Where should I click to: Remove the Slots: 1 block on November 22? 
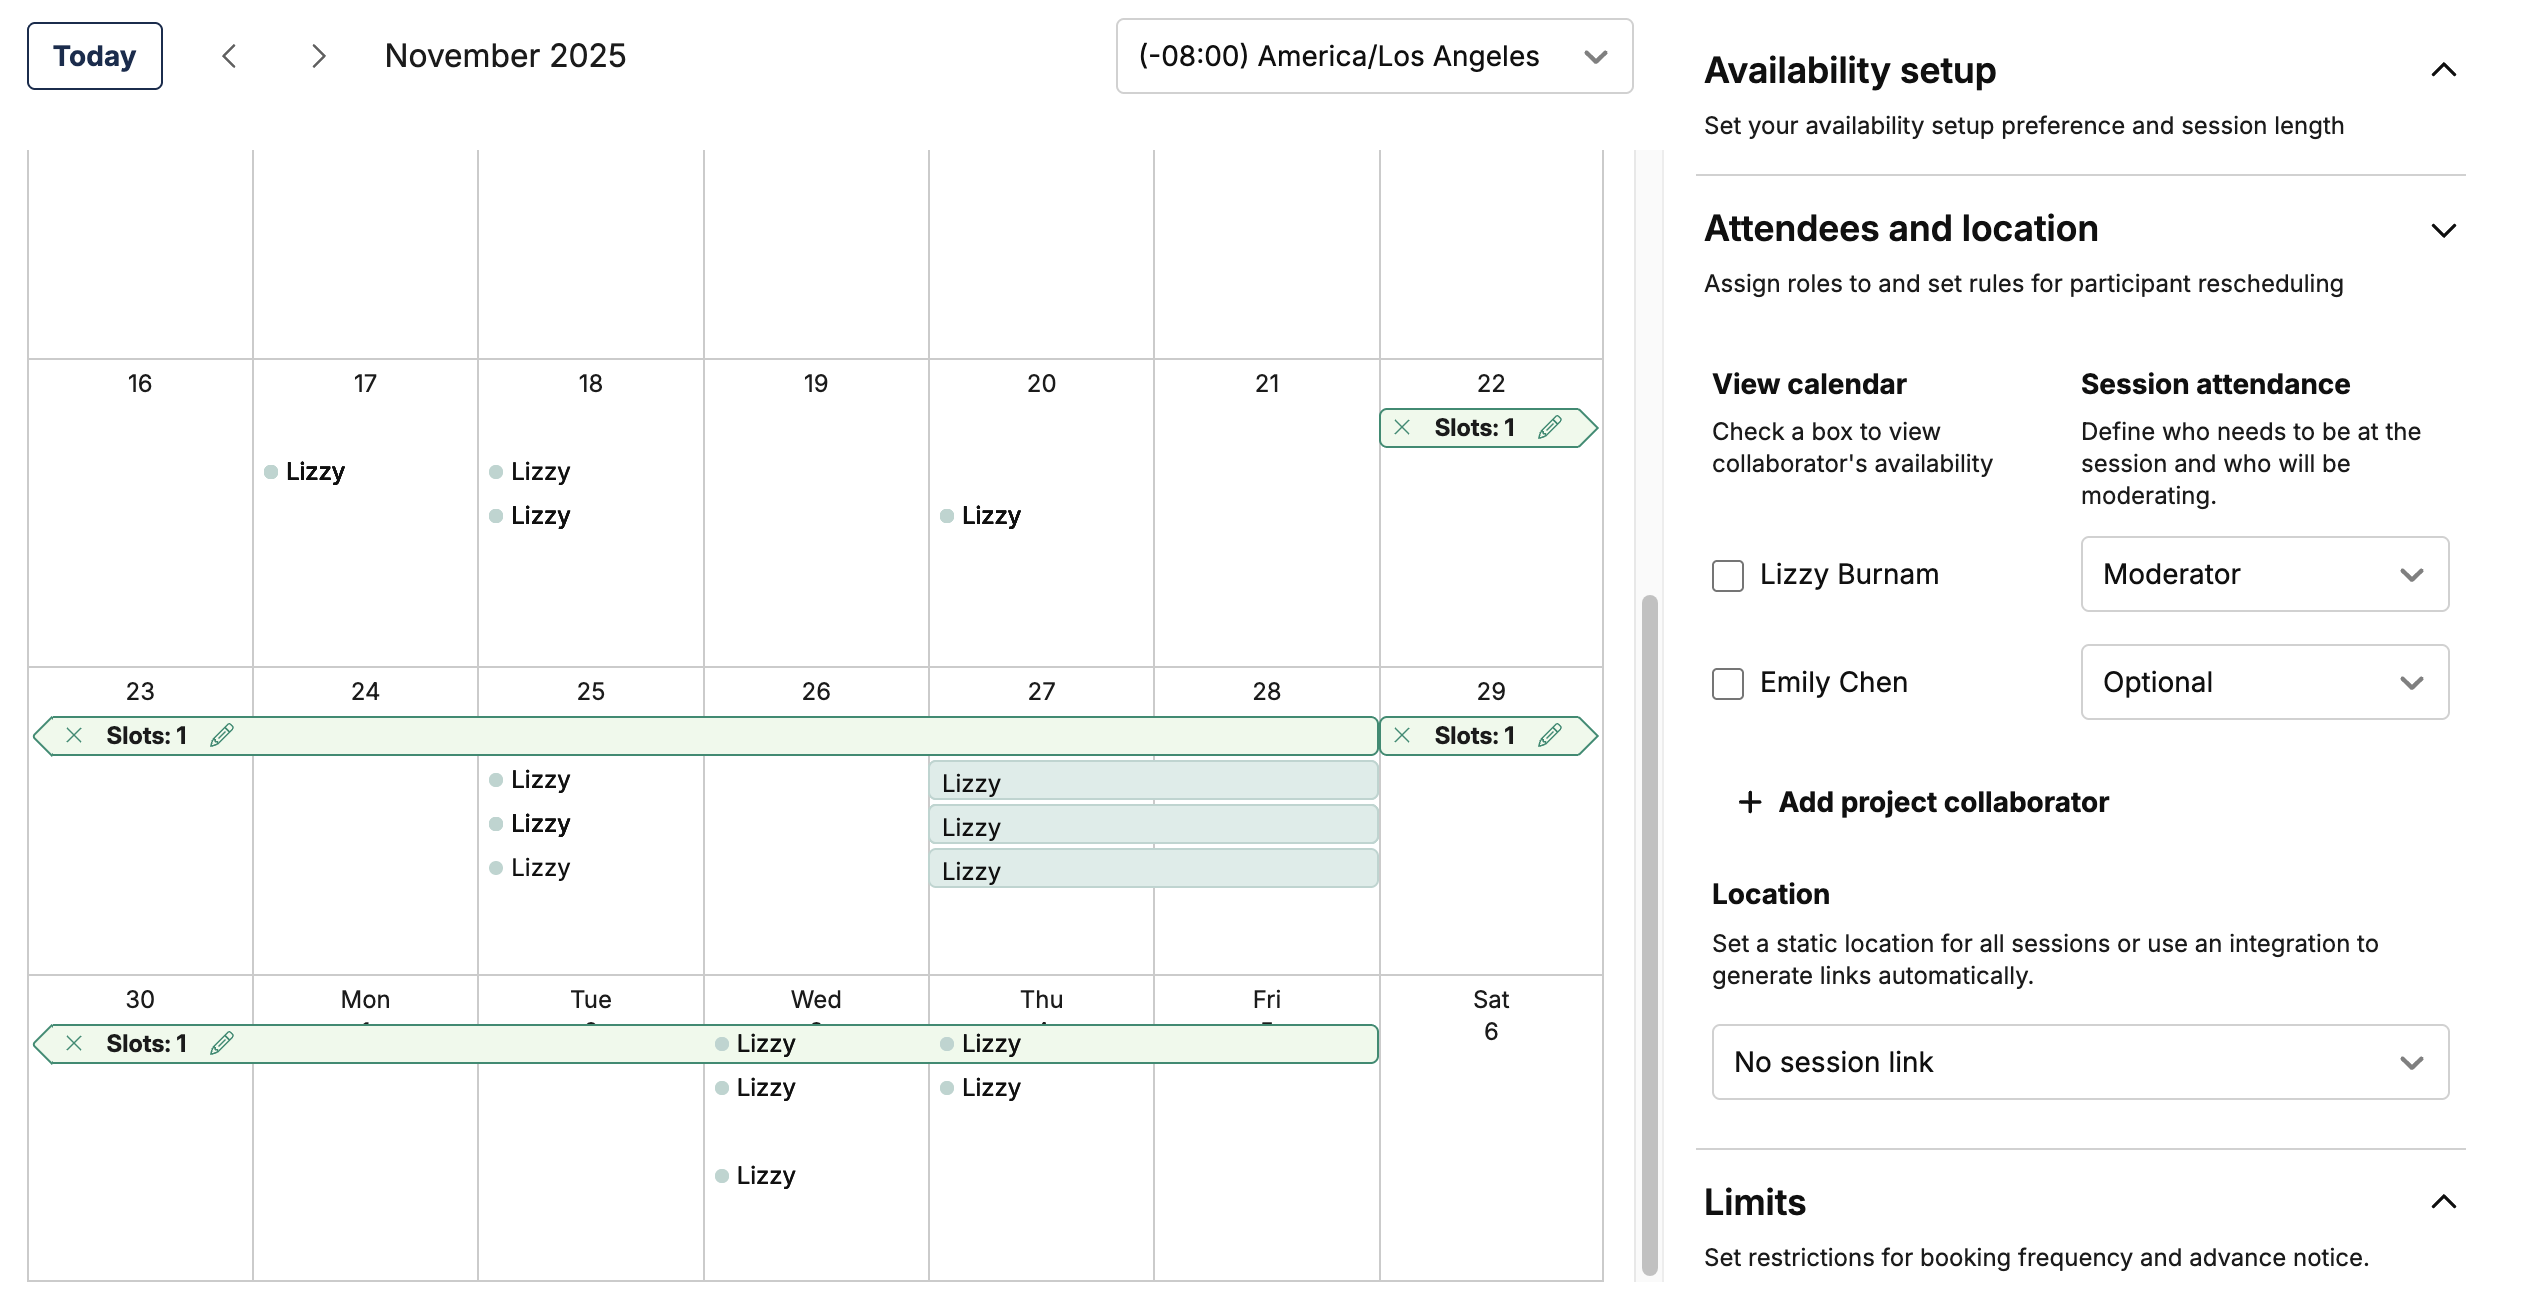click(1402, 428)
